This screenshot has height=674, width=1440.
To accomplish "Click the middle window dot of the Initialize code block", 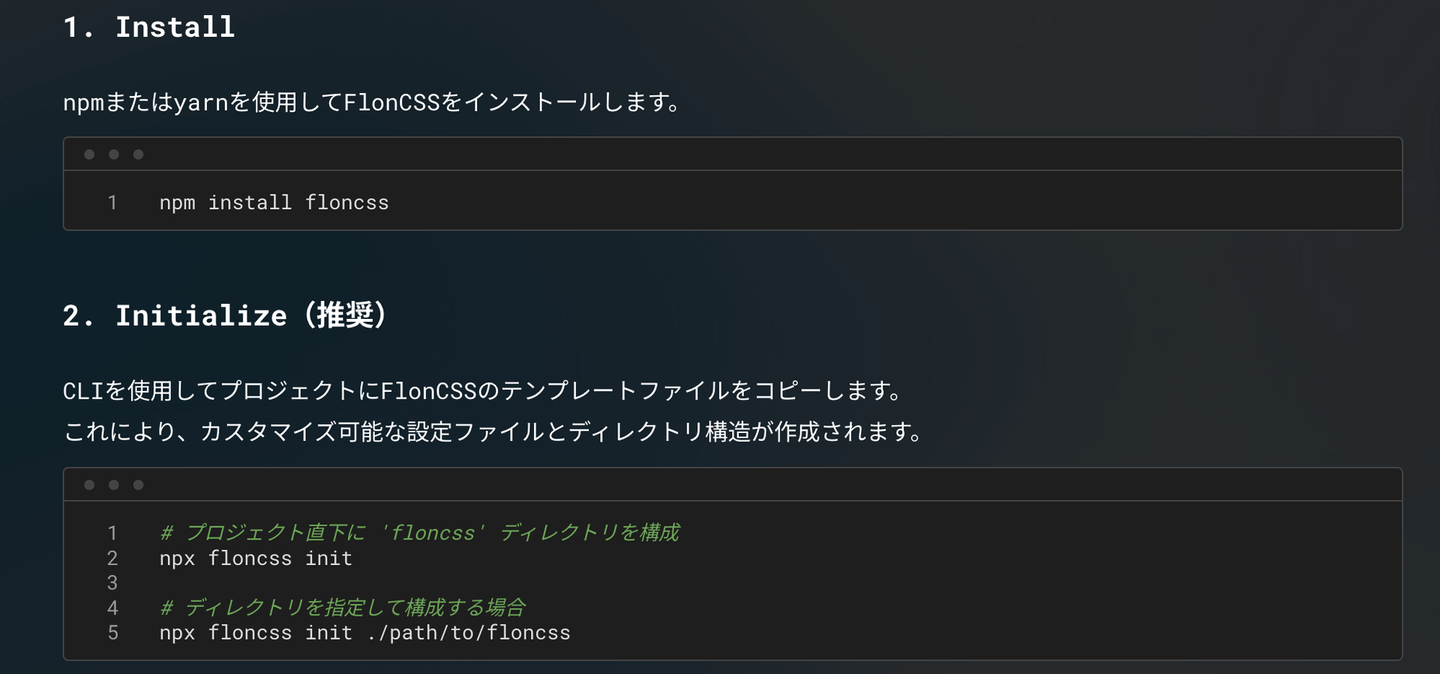I will point(113,485).
